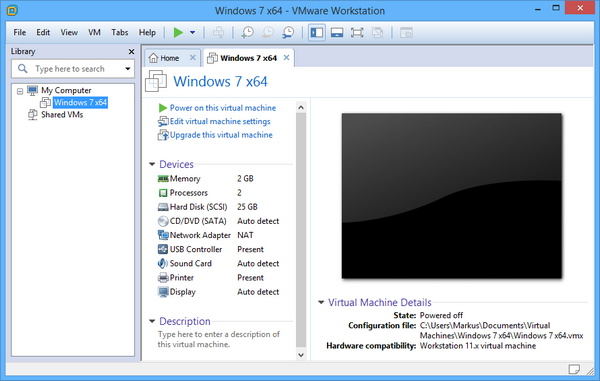Click the VMware application icon in title bar

pyautogui.click(x=12, y=10)
